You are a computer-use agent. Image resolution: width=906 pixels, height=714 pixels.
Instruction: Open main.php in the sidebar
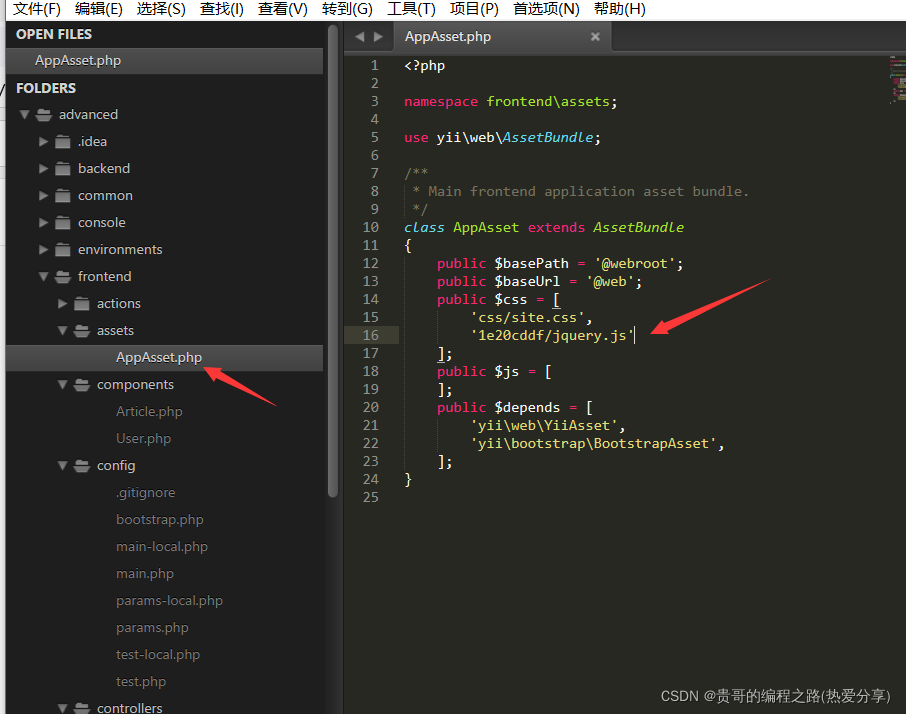tap(144, 574)
